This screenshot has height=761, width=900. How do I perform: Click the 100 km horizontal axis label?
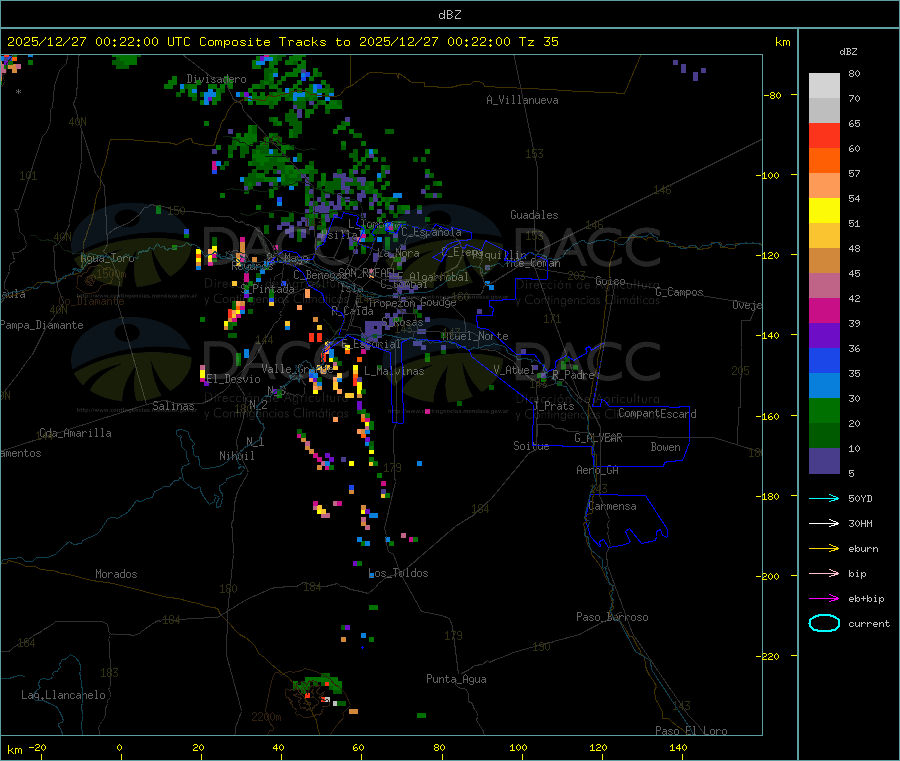[518, 747]
